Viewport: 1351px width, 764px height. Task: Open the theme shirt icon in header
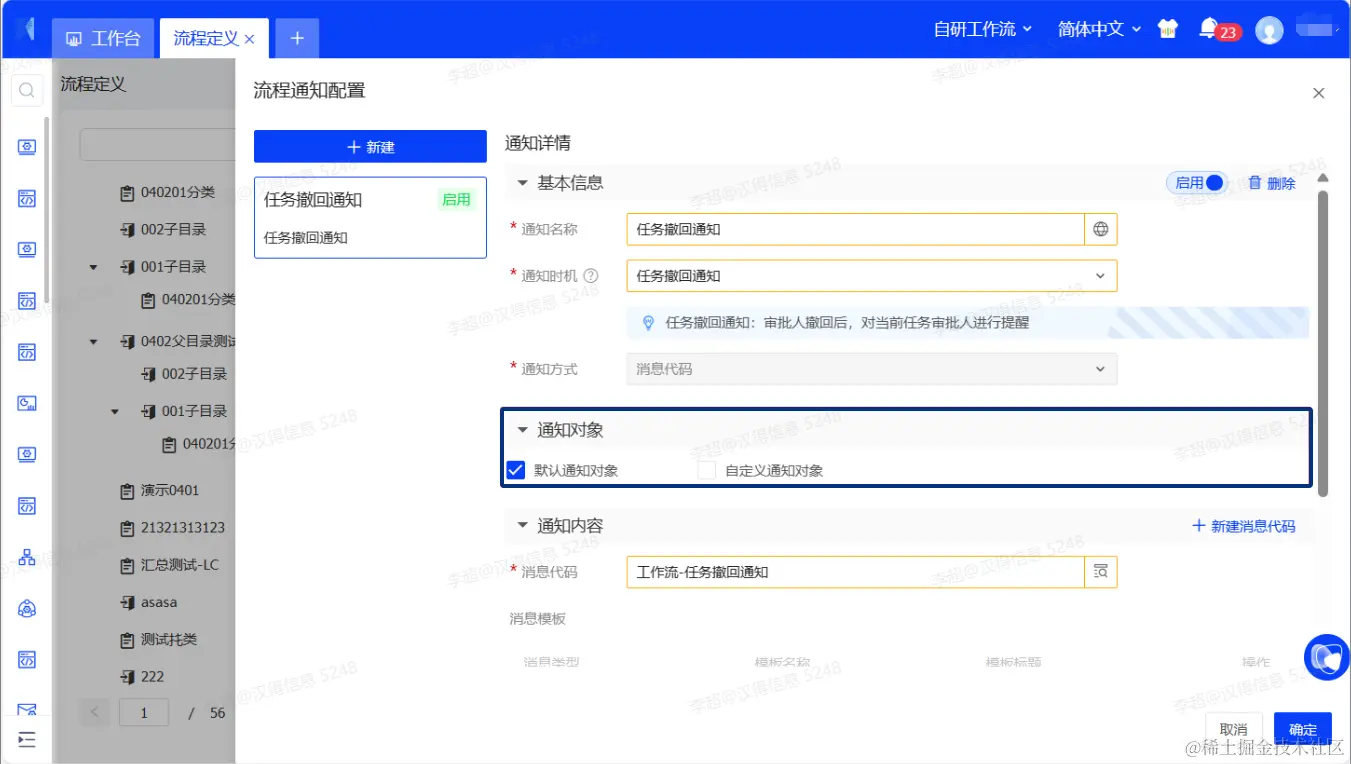1168,29
